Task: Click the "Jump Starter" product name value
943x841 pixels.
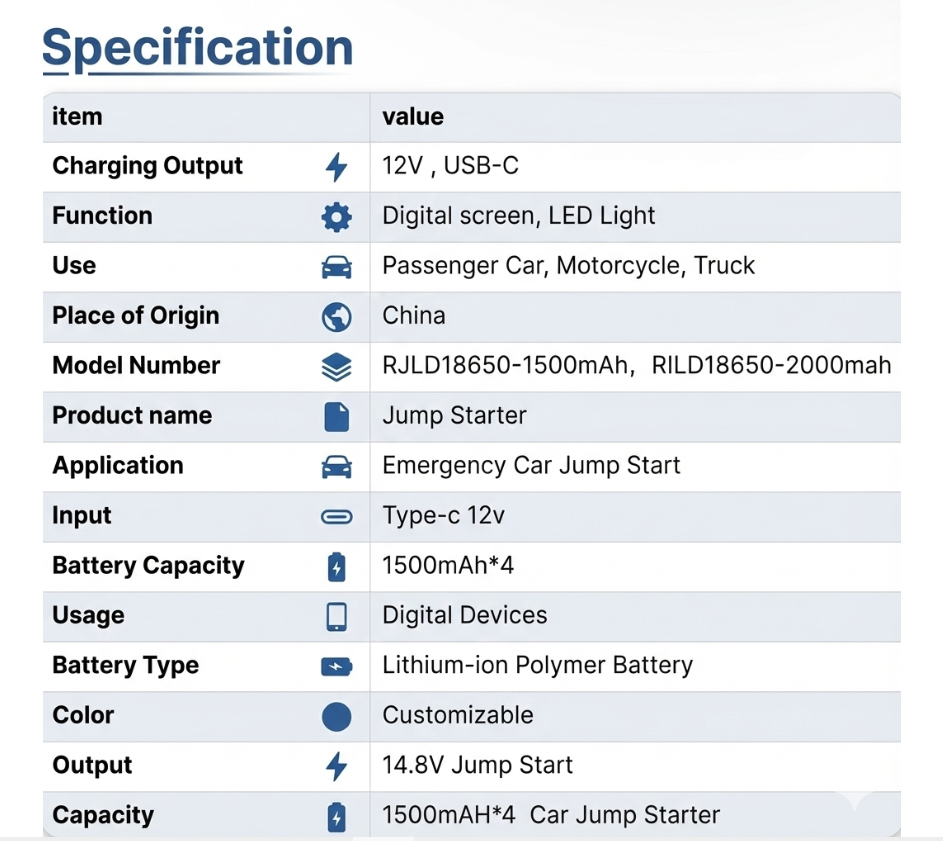Action: 454,416
